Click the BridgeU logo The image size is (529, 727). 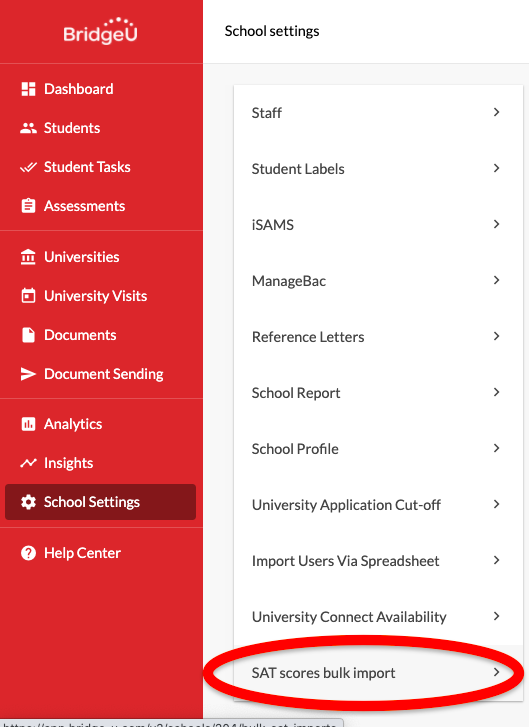click(x=100, y=31)
